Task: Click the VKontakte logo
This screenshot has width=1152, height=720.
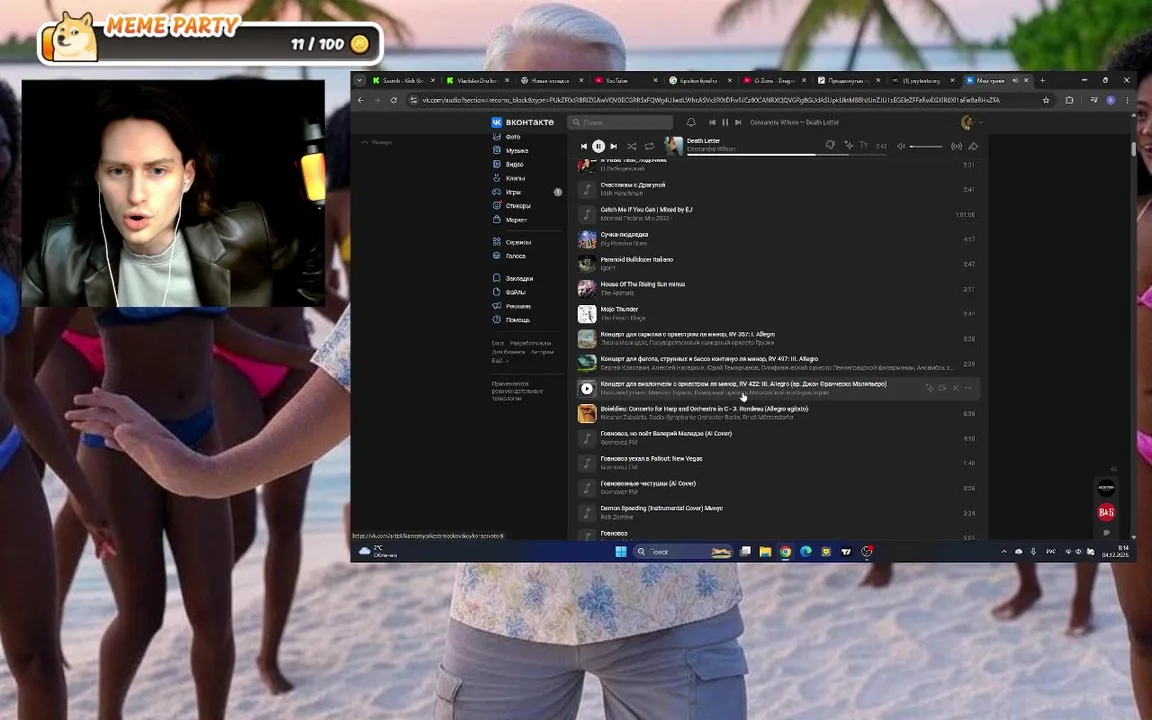Action: click(522, 122)
